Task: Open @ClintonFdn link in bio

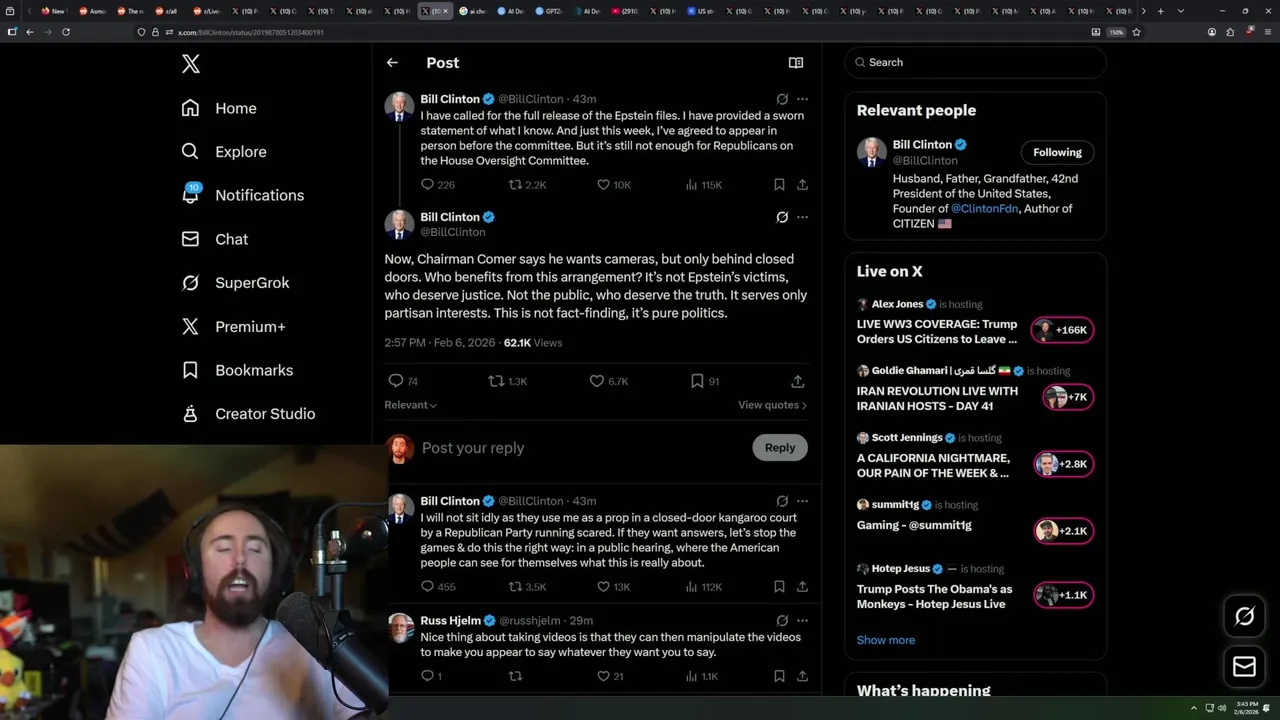Action: 983,209
